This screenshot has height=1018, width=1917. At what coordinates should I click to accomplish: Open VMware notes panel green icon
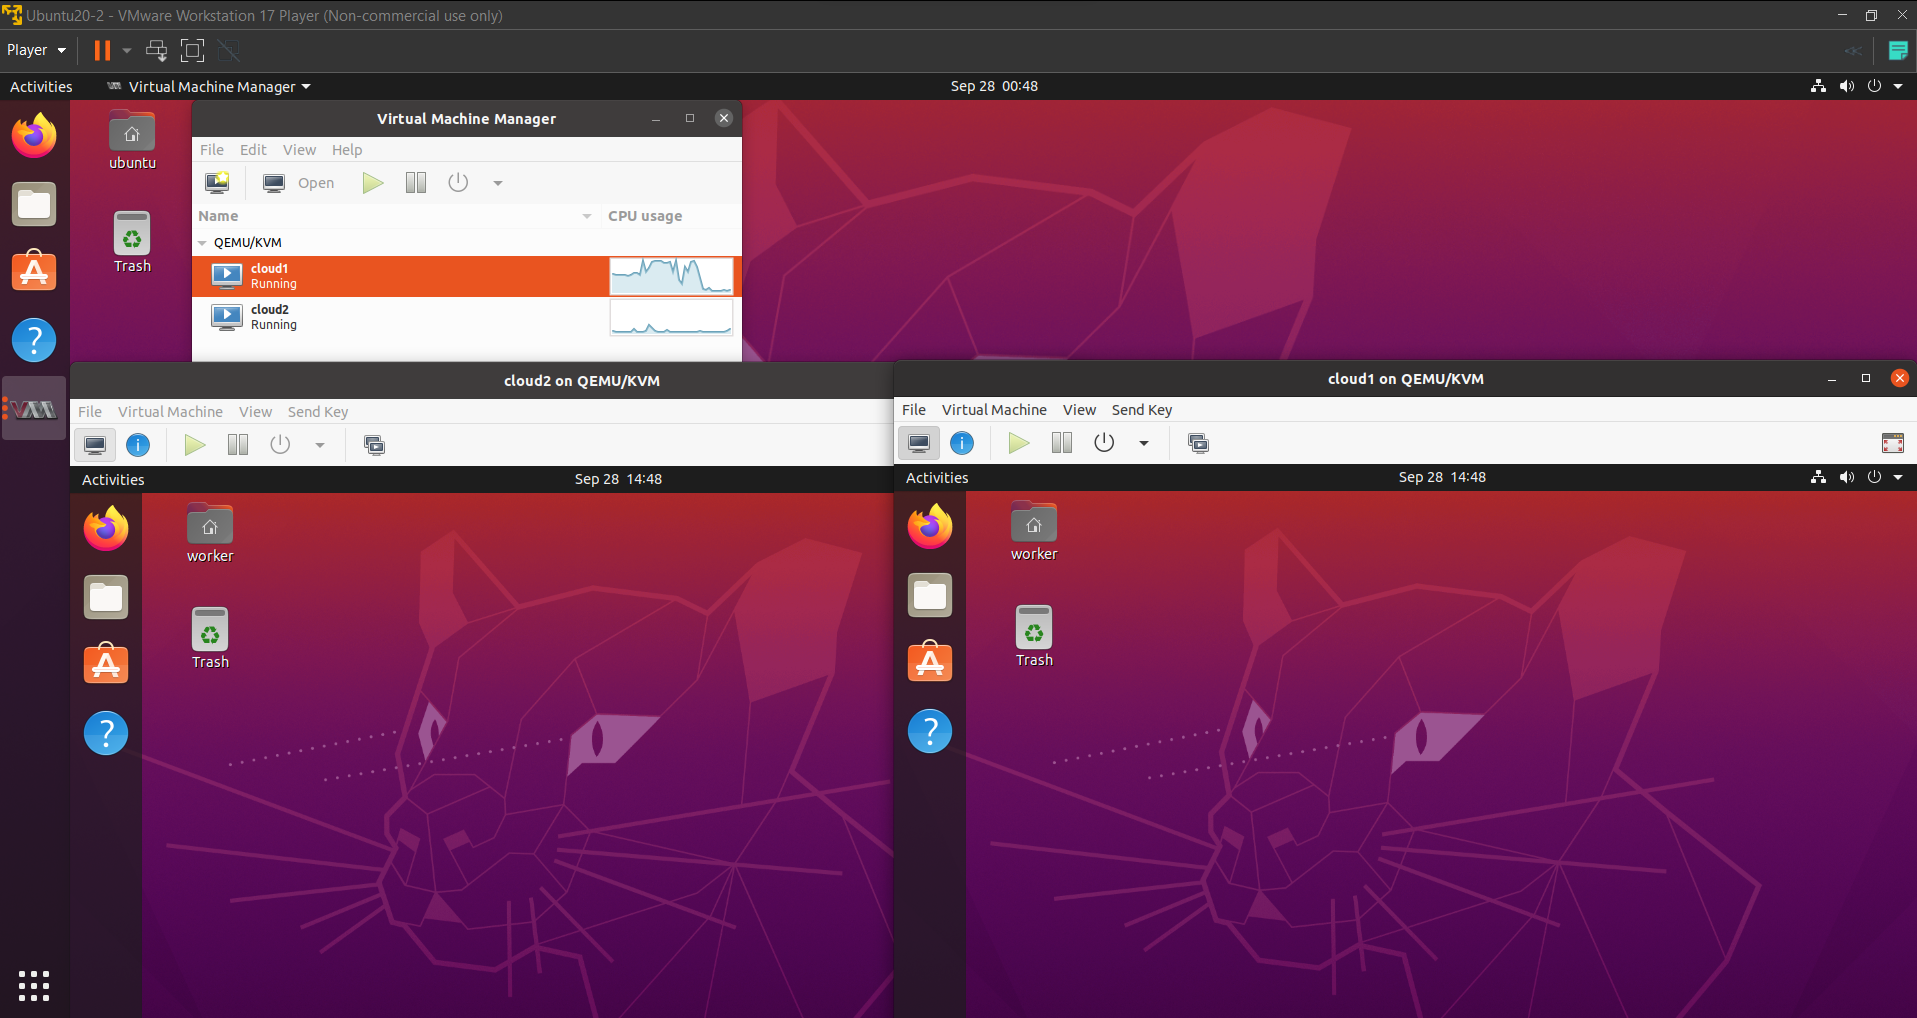pos(1897,50)
